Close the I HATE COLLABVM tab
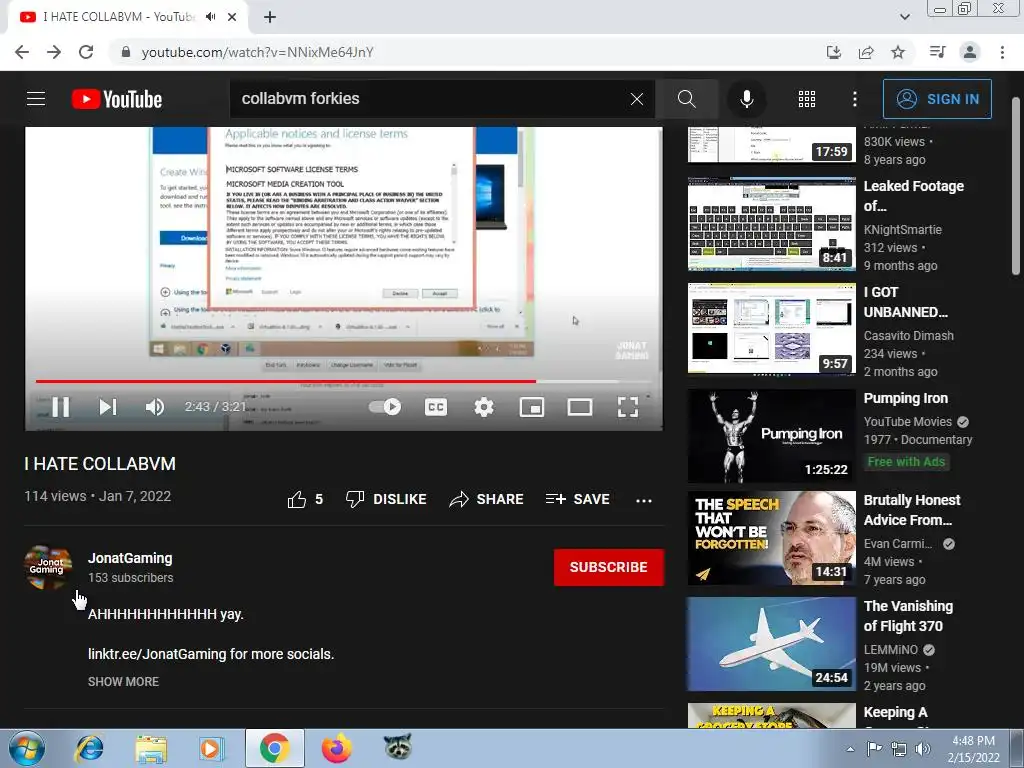Image resolution: width=1024 pixels, height=768 pixels. point(232,17)
